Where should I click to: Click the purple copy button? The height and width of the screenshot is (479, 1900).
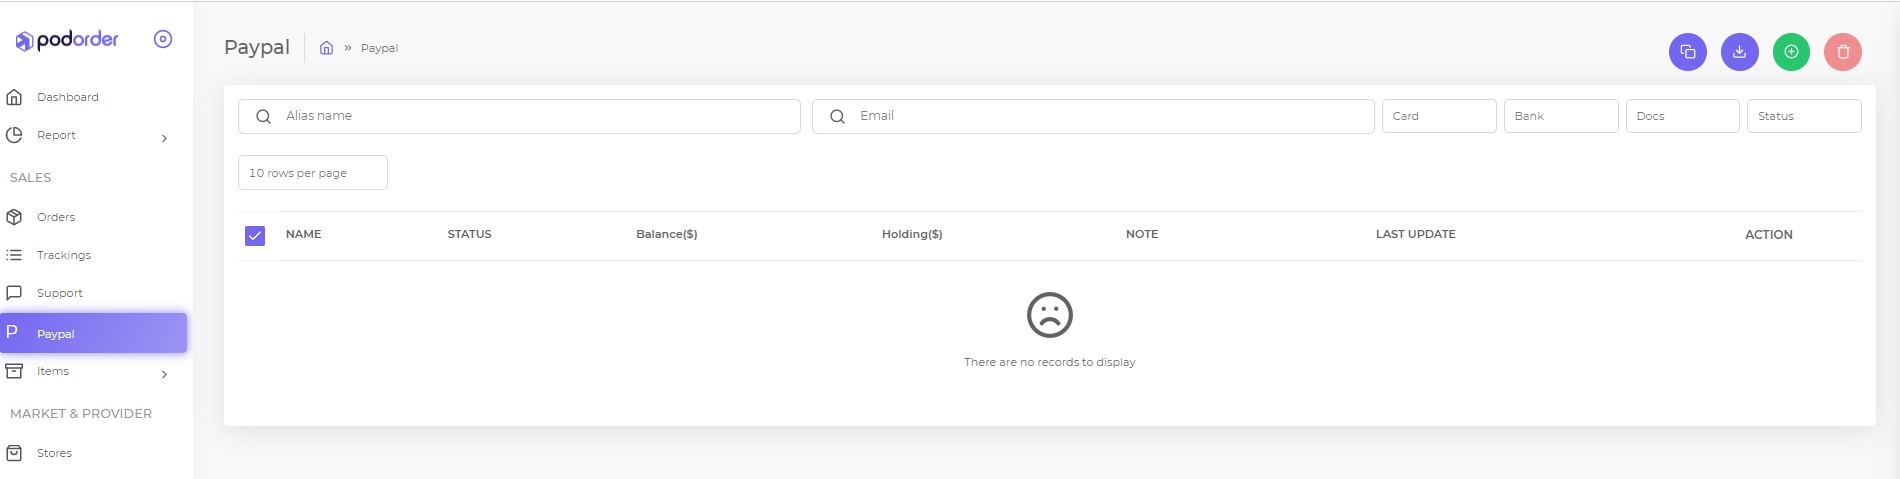click(1688, 52)
